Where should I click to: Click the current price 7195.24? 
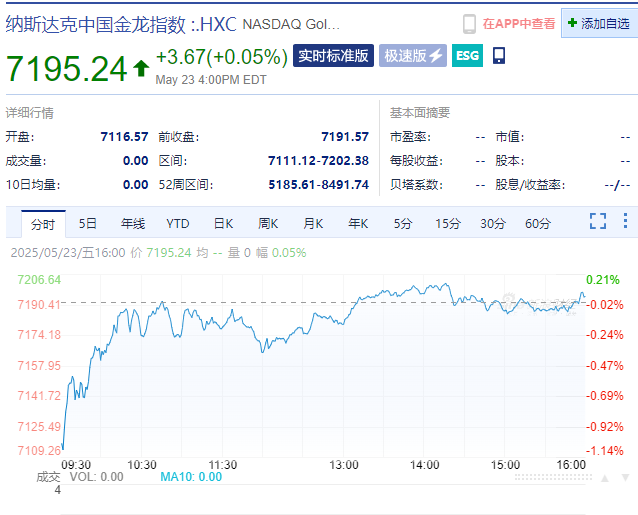pyautogui.click(x=67, y=68)
